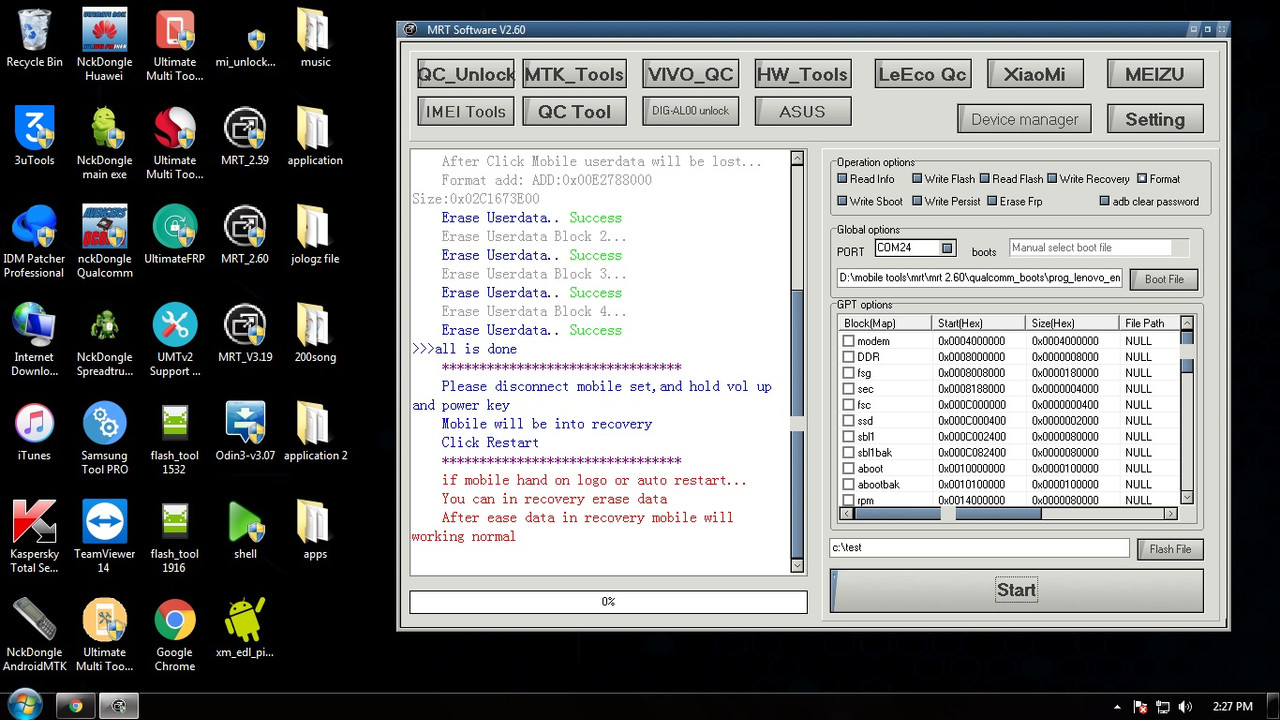Open UMTv2 Support desktop icon
1280x720 pixels.
pos(175,341)
